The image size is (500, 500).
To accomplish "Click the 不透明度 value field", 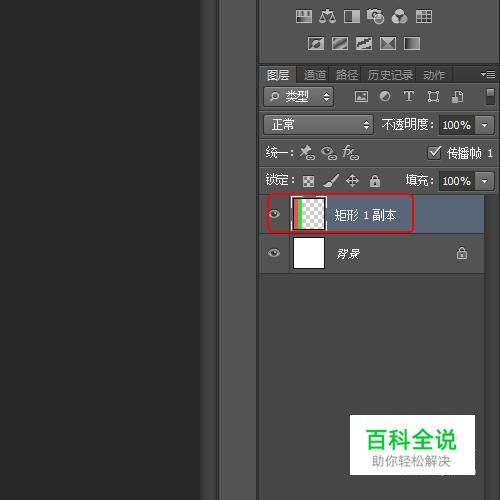I will point(457,125).
